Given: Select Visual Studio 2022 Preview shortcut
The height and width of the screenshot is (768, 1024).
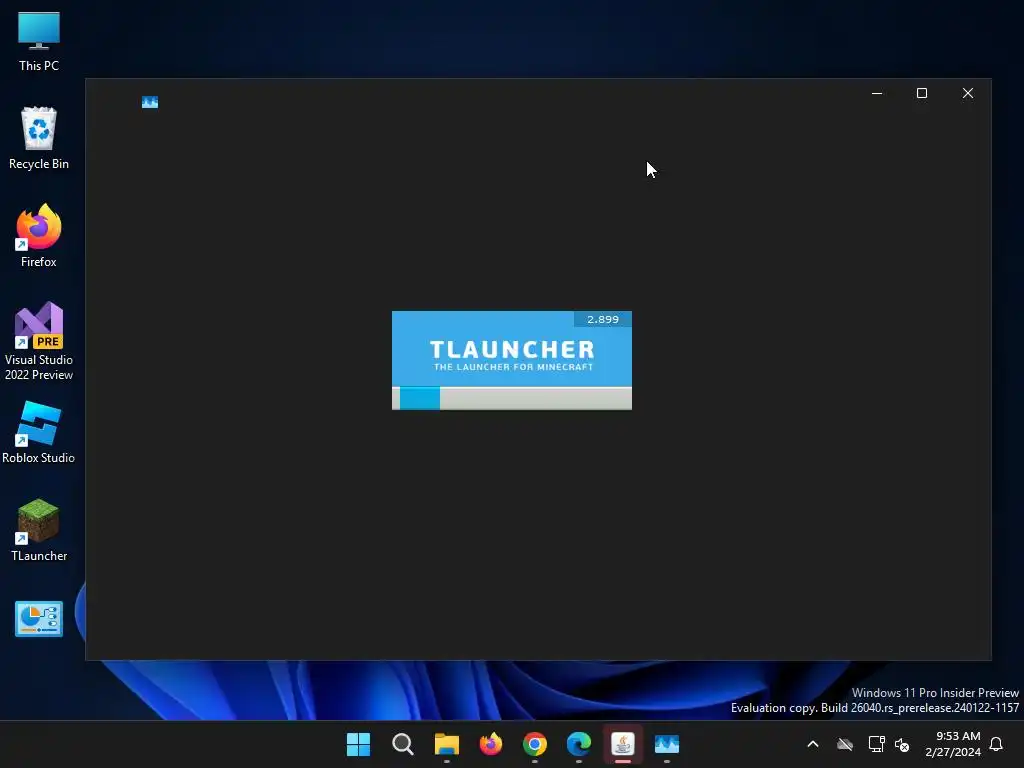Looking at the screenshot, I should 39,341.
